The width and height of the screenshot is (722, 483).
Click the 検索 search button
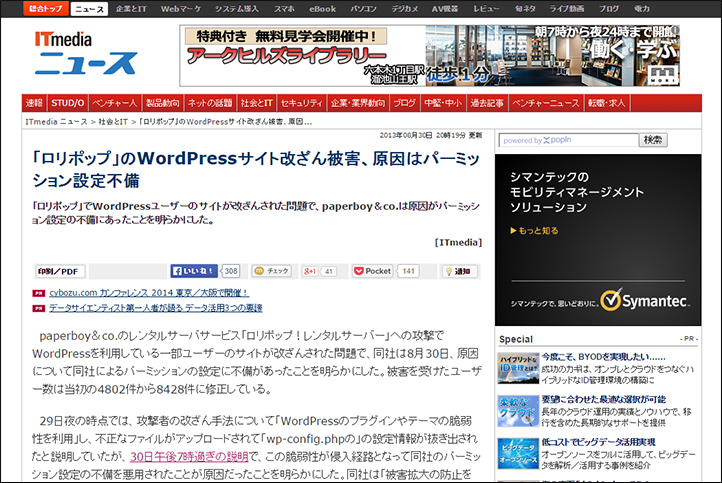tap(653, 140)
